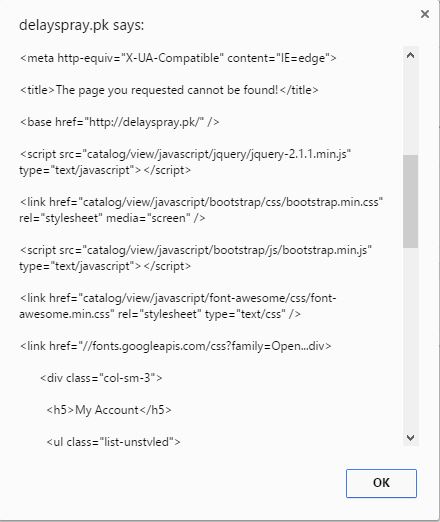Click the OK button
Viewport: 440px width, 522px height.
(x=381, y=483)
